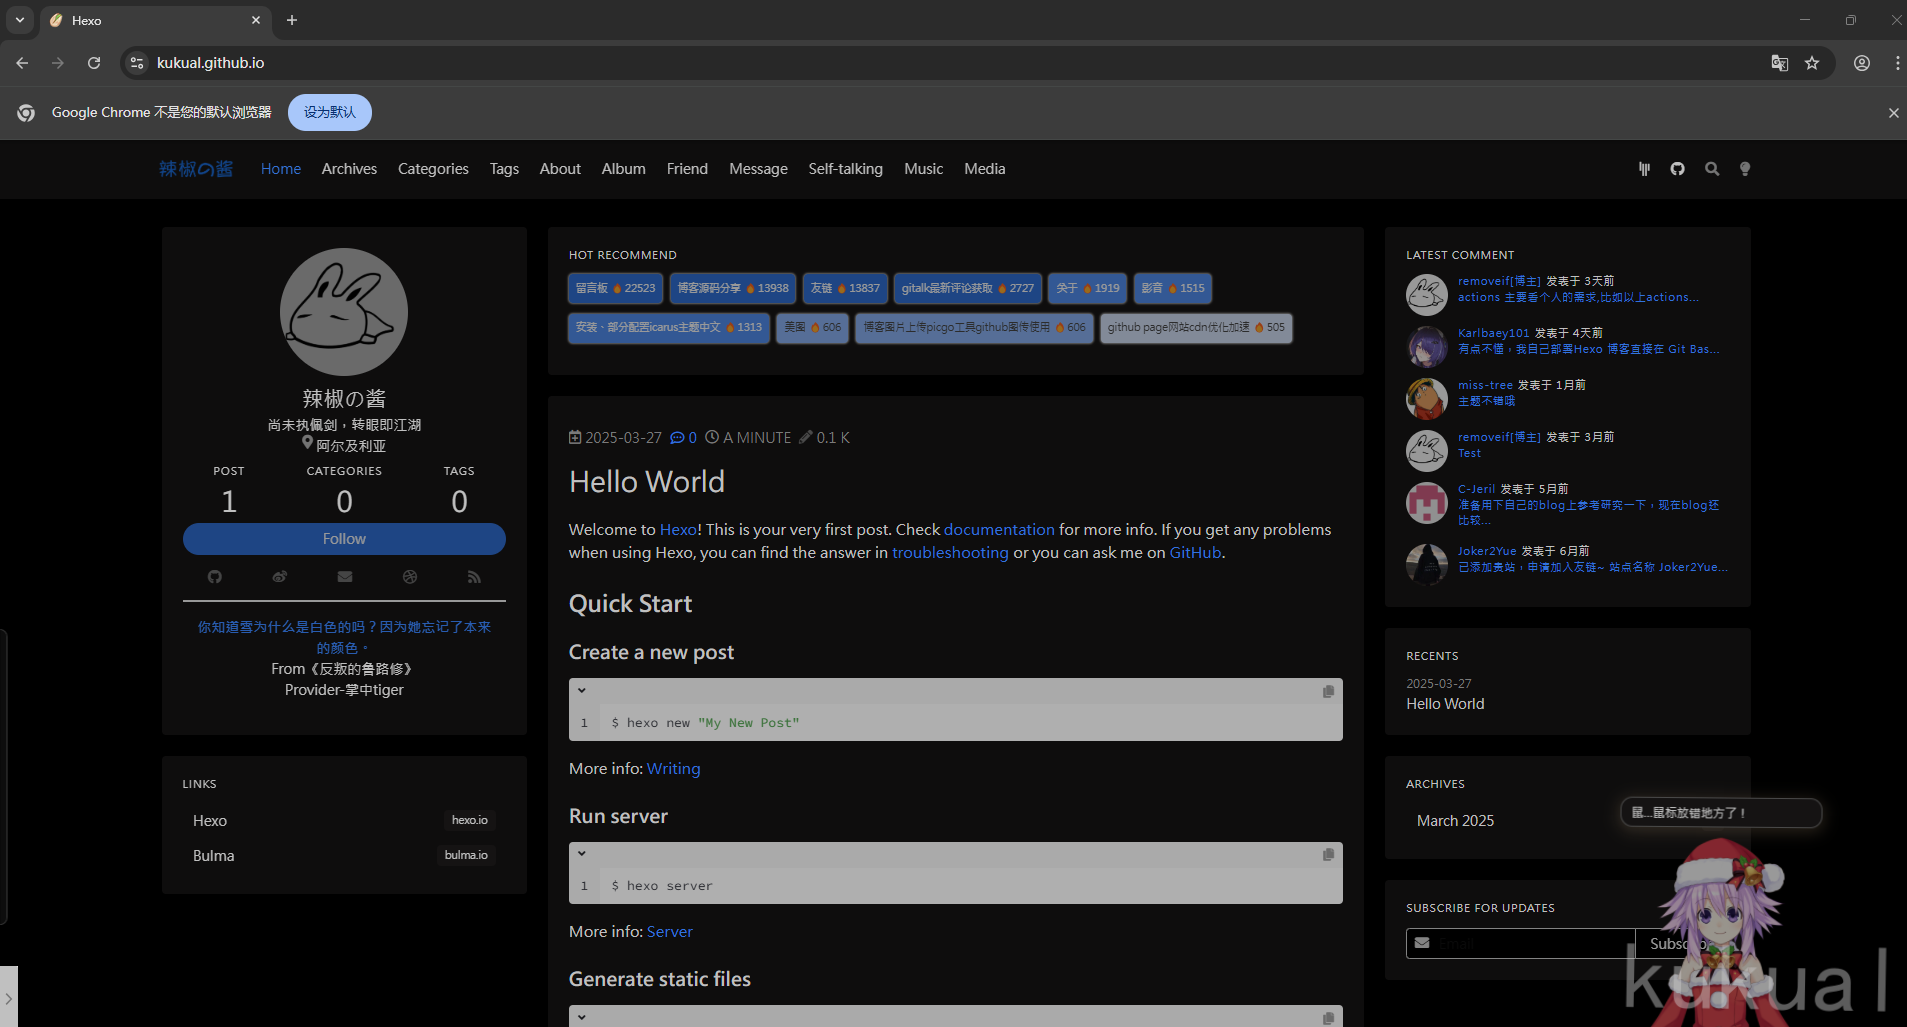The width and height of the screenshot is (1907, 1027).
Task: Open Karlbaey101's comment avatar
Action: click(x=1427, y=347)
